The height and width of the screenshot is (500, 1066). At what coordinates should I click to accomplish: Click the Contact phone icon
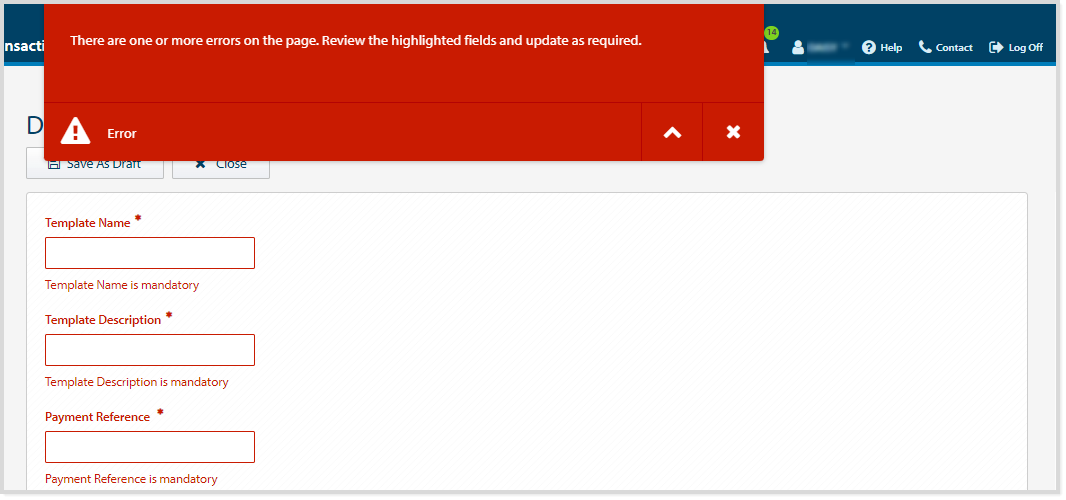[925, 47]
